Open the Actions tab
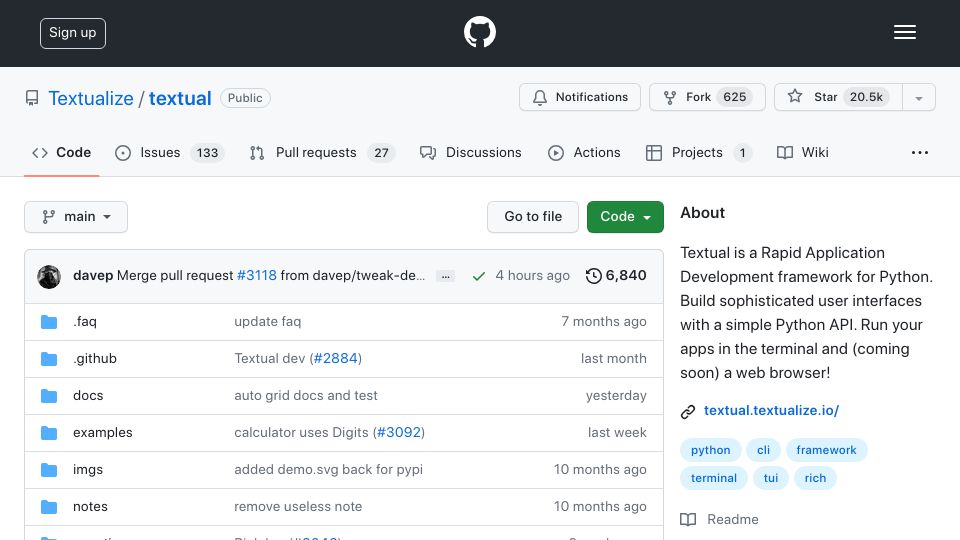The width and height of the screenshot is (960, 540). pyautogui.click(x=584, y=152)
